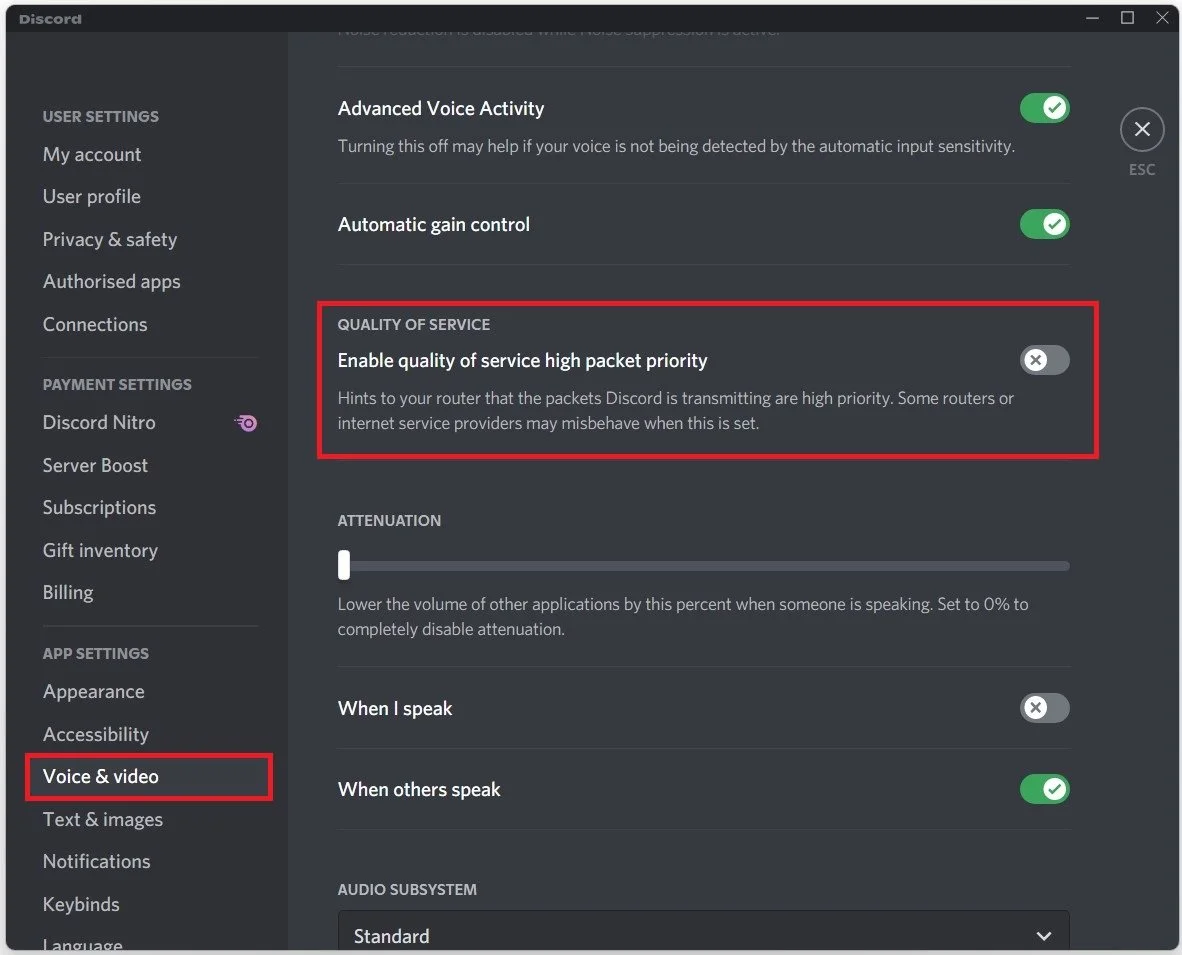Click the Nitro icon beside Discord Nitro

coord(246,423)
